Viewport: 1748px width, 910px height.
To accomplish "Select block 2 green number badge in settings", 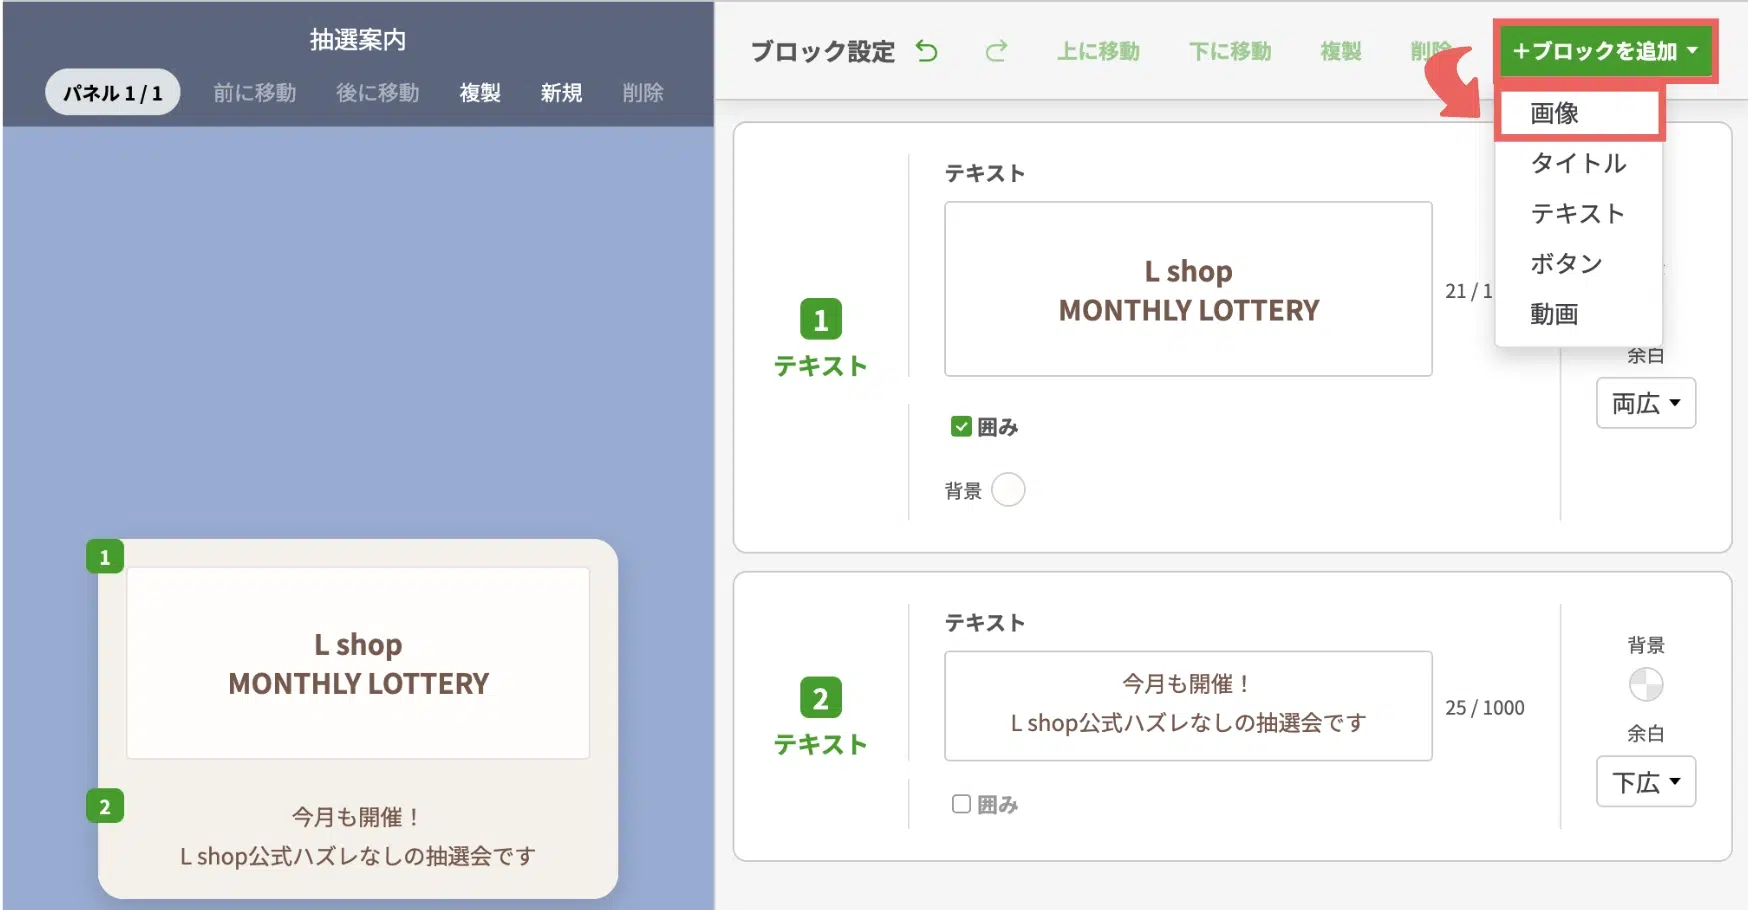I will pyautogui.click(x=821, y=698).
